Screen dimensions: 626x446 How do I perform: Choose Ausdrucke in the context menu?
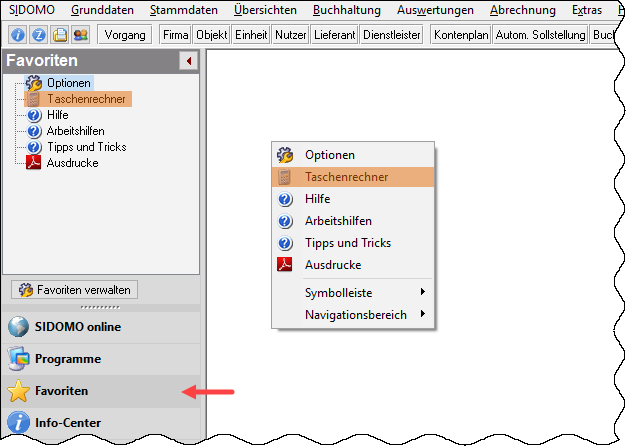coord(353,265)
